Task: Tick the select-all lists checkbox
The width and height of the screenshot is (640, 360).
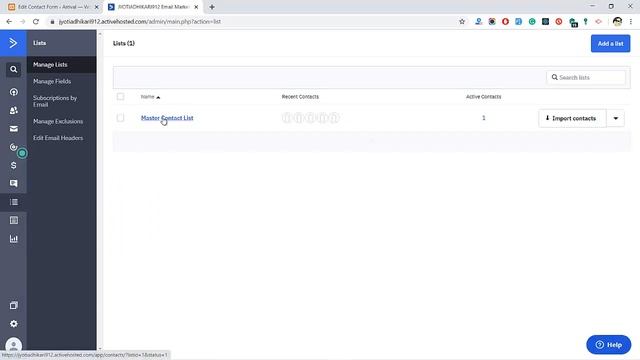Action: (120, 97)
